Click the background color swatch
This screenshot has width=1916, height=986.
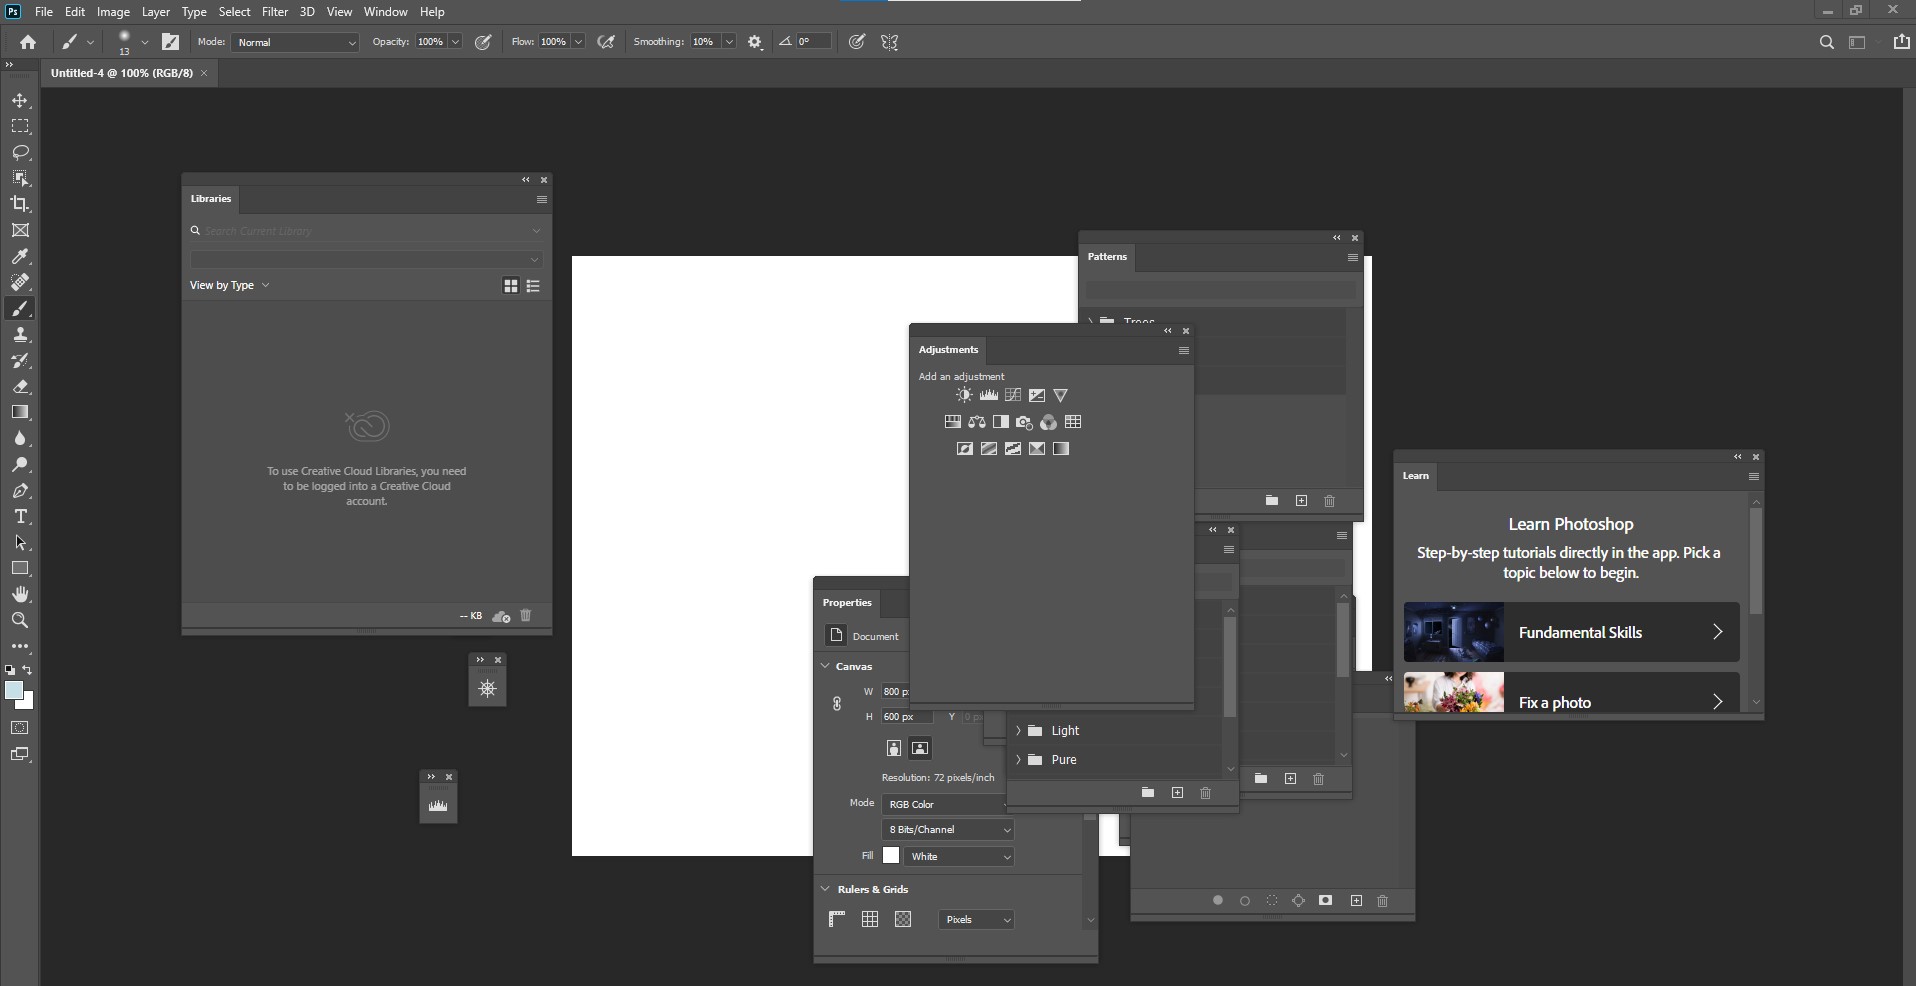coord(28,703)
